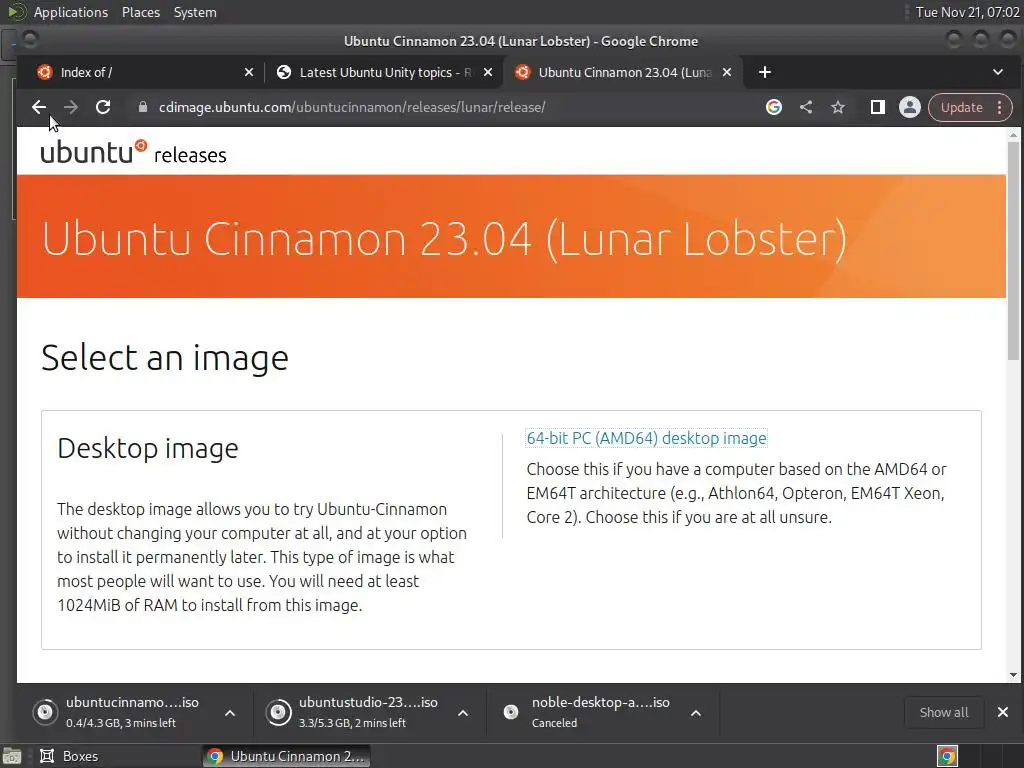Open the System menu
The image size is (1024, 768).
tap(195, 12)
